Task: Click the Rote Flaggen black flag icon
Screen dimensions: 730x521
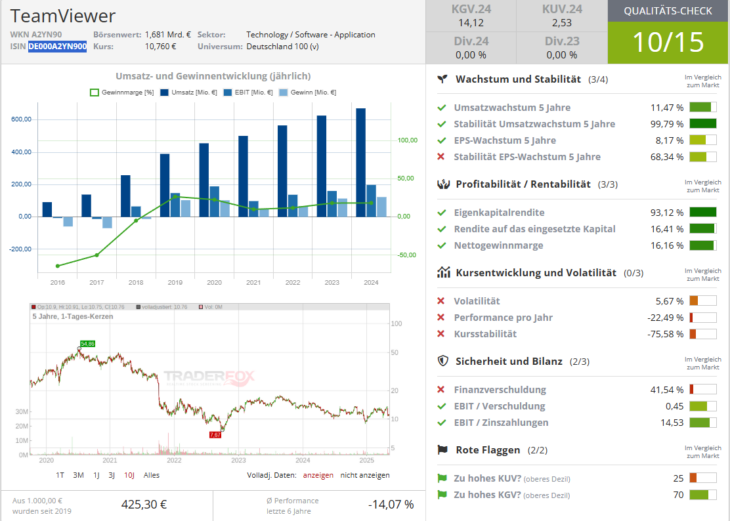Action: (x=442, y=450)
